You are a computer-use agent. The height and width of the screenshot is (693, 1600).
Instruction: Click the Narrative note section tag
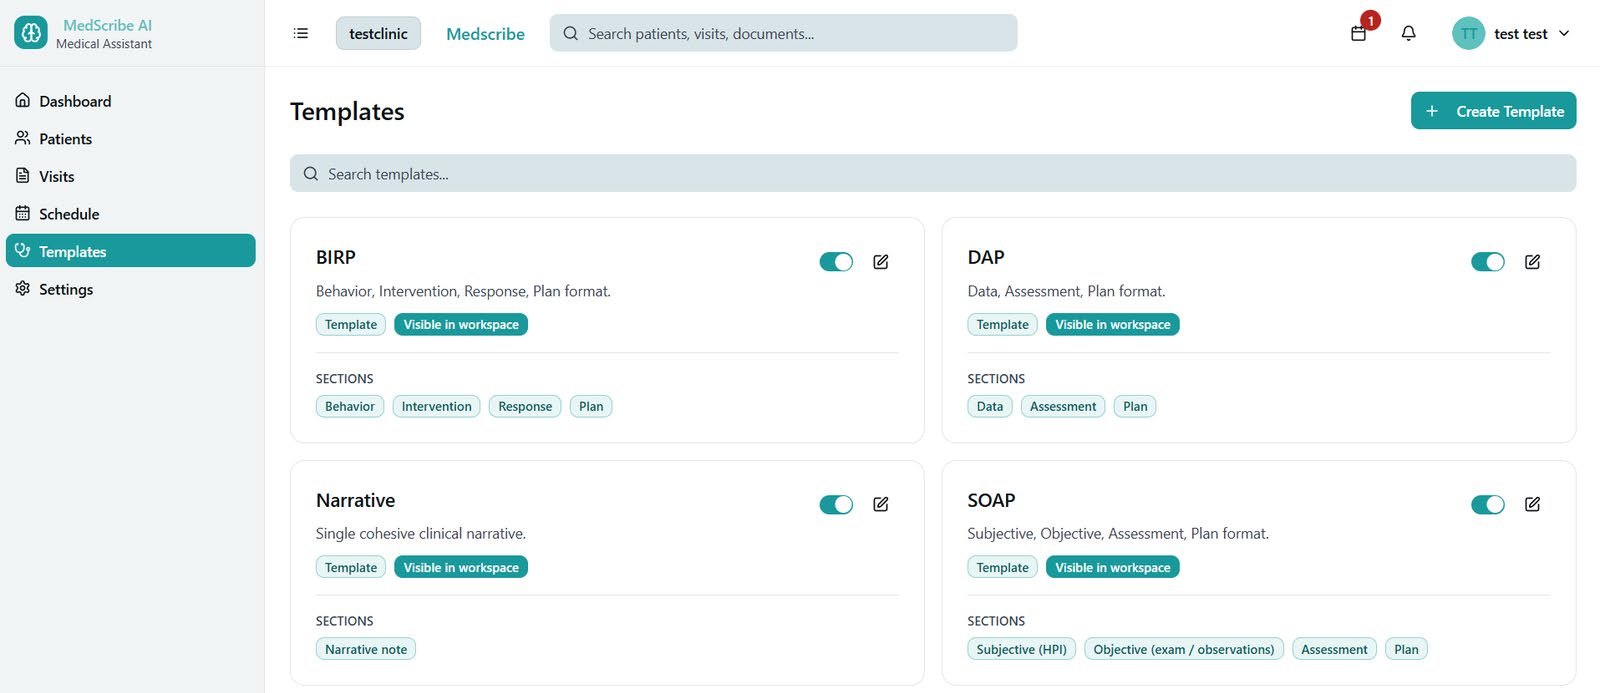(366, 649)
